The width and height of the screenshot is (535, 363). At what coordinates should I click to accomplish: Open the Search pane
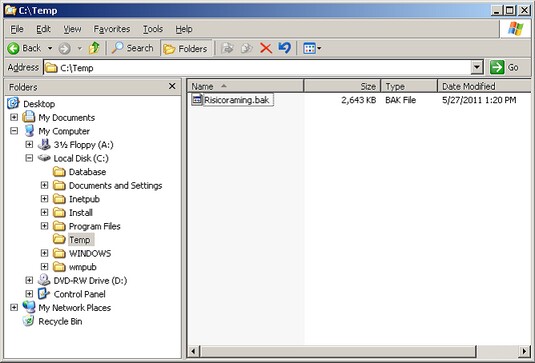[133, 48]
